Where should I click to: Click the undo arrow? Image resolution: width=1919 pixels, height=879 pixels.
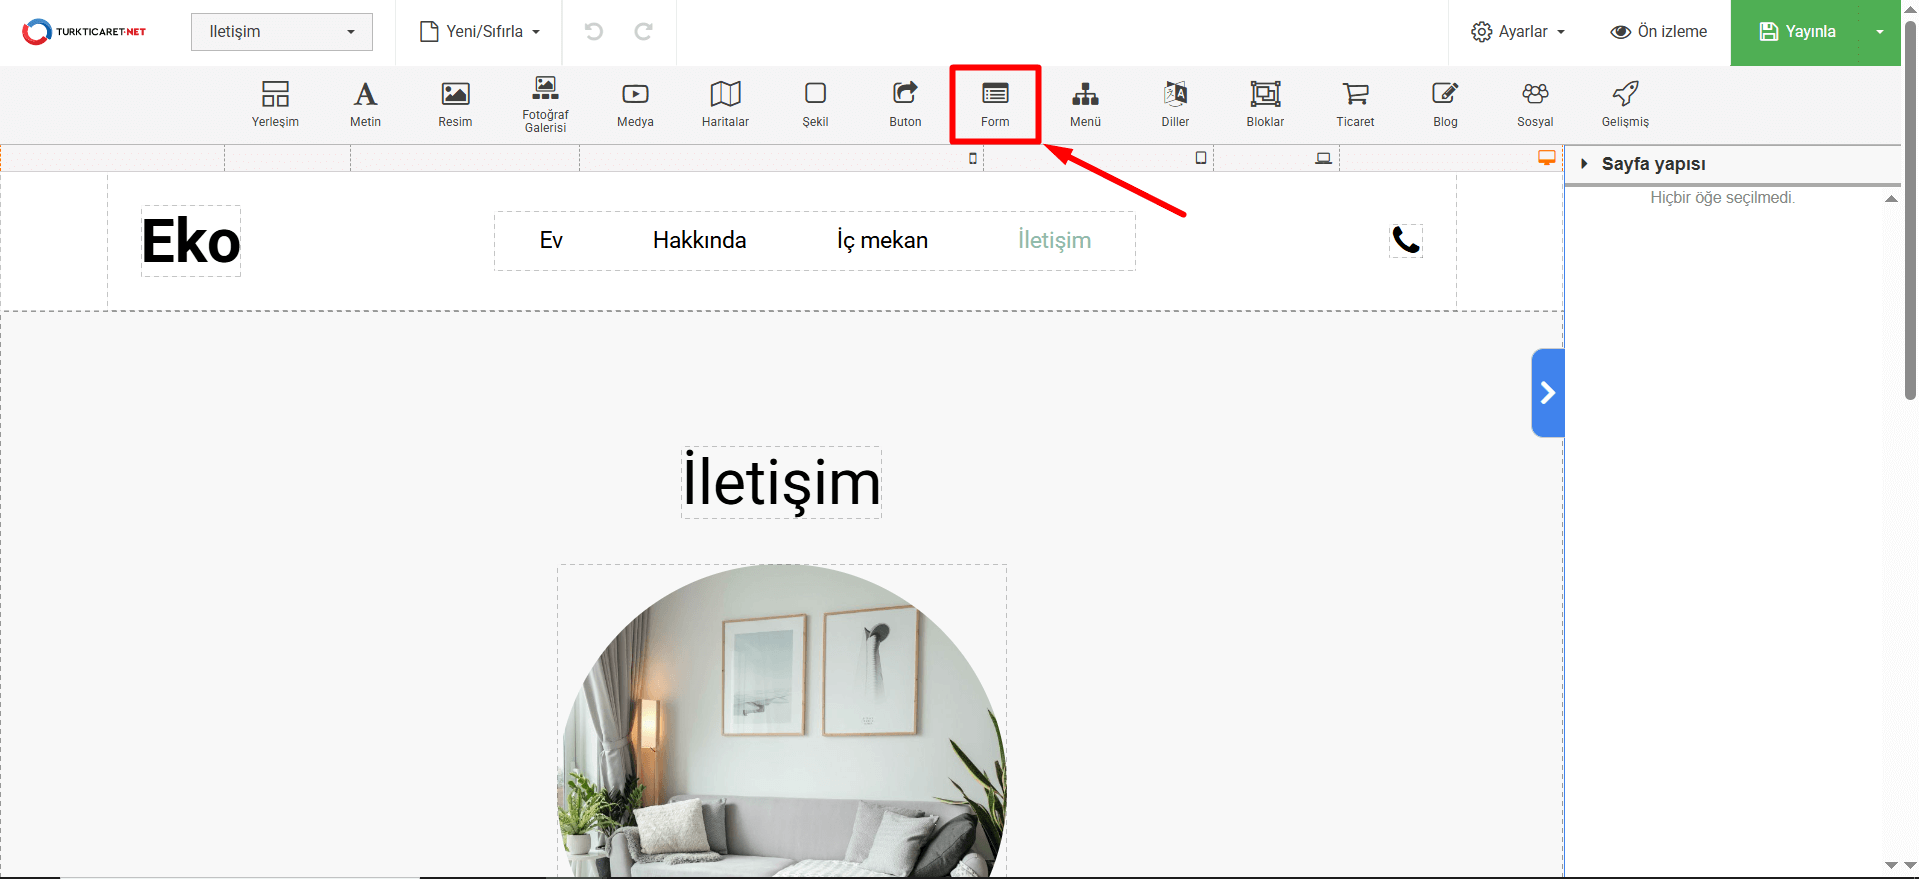click(594, 32)
